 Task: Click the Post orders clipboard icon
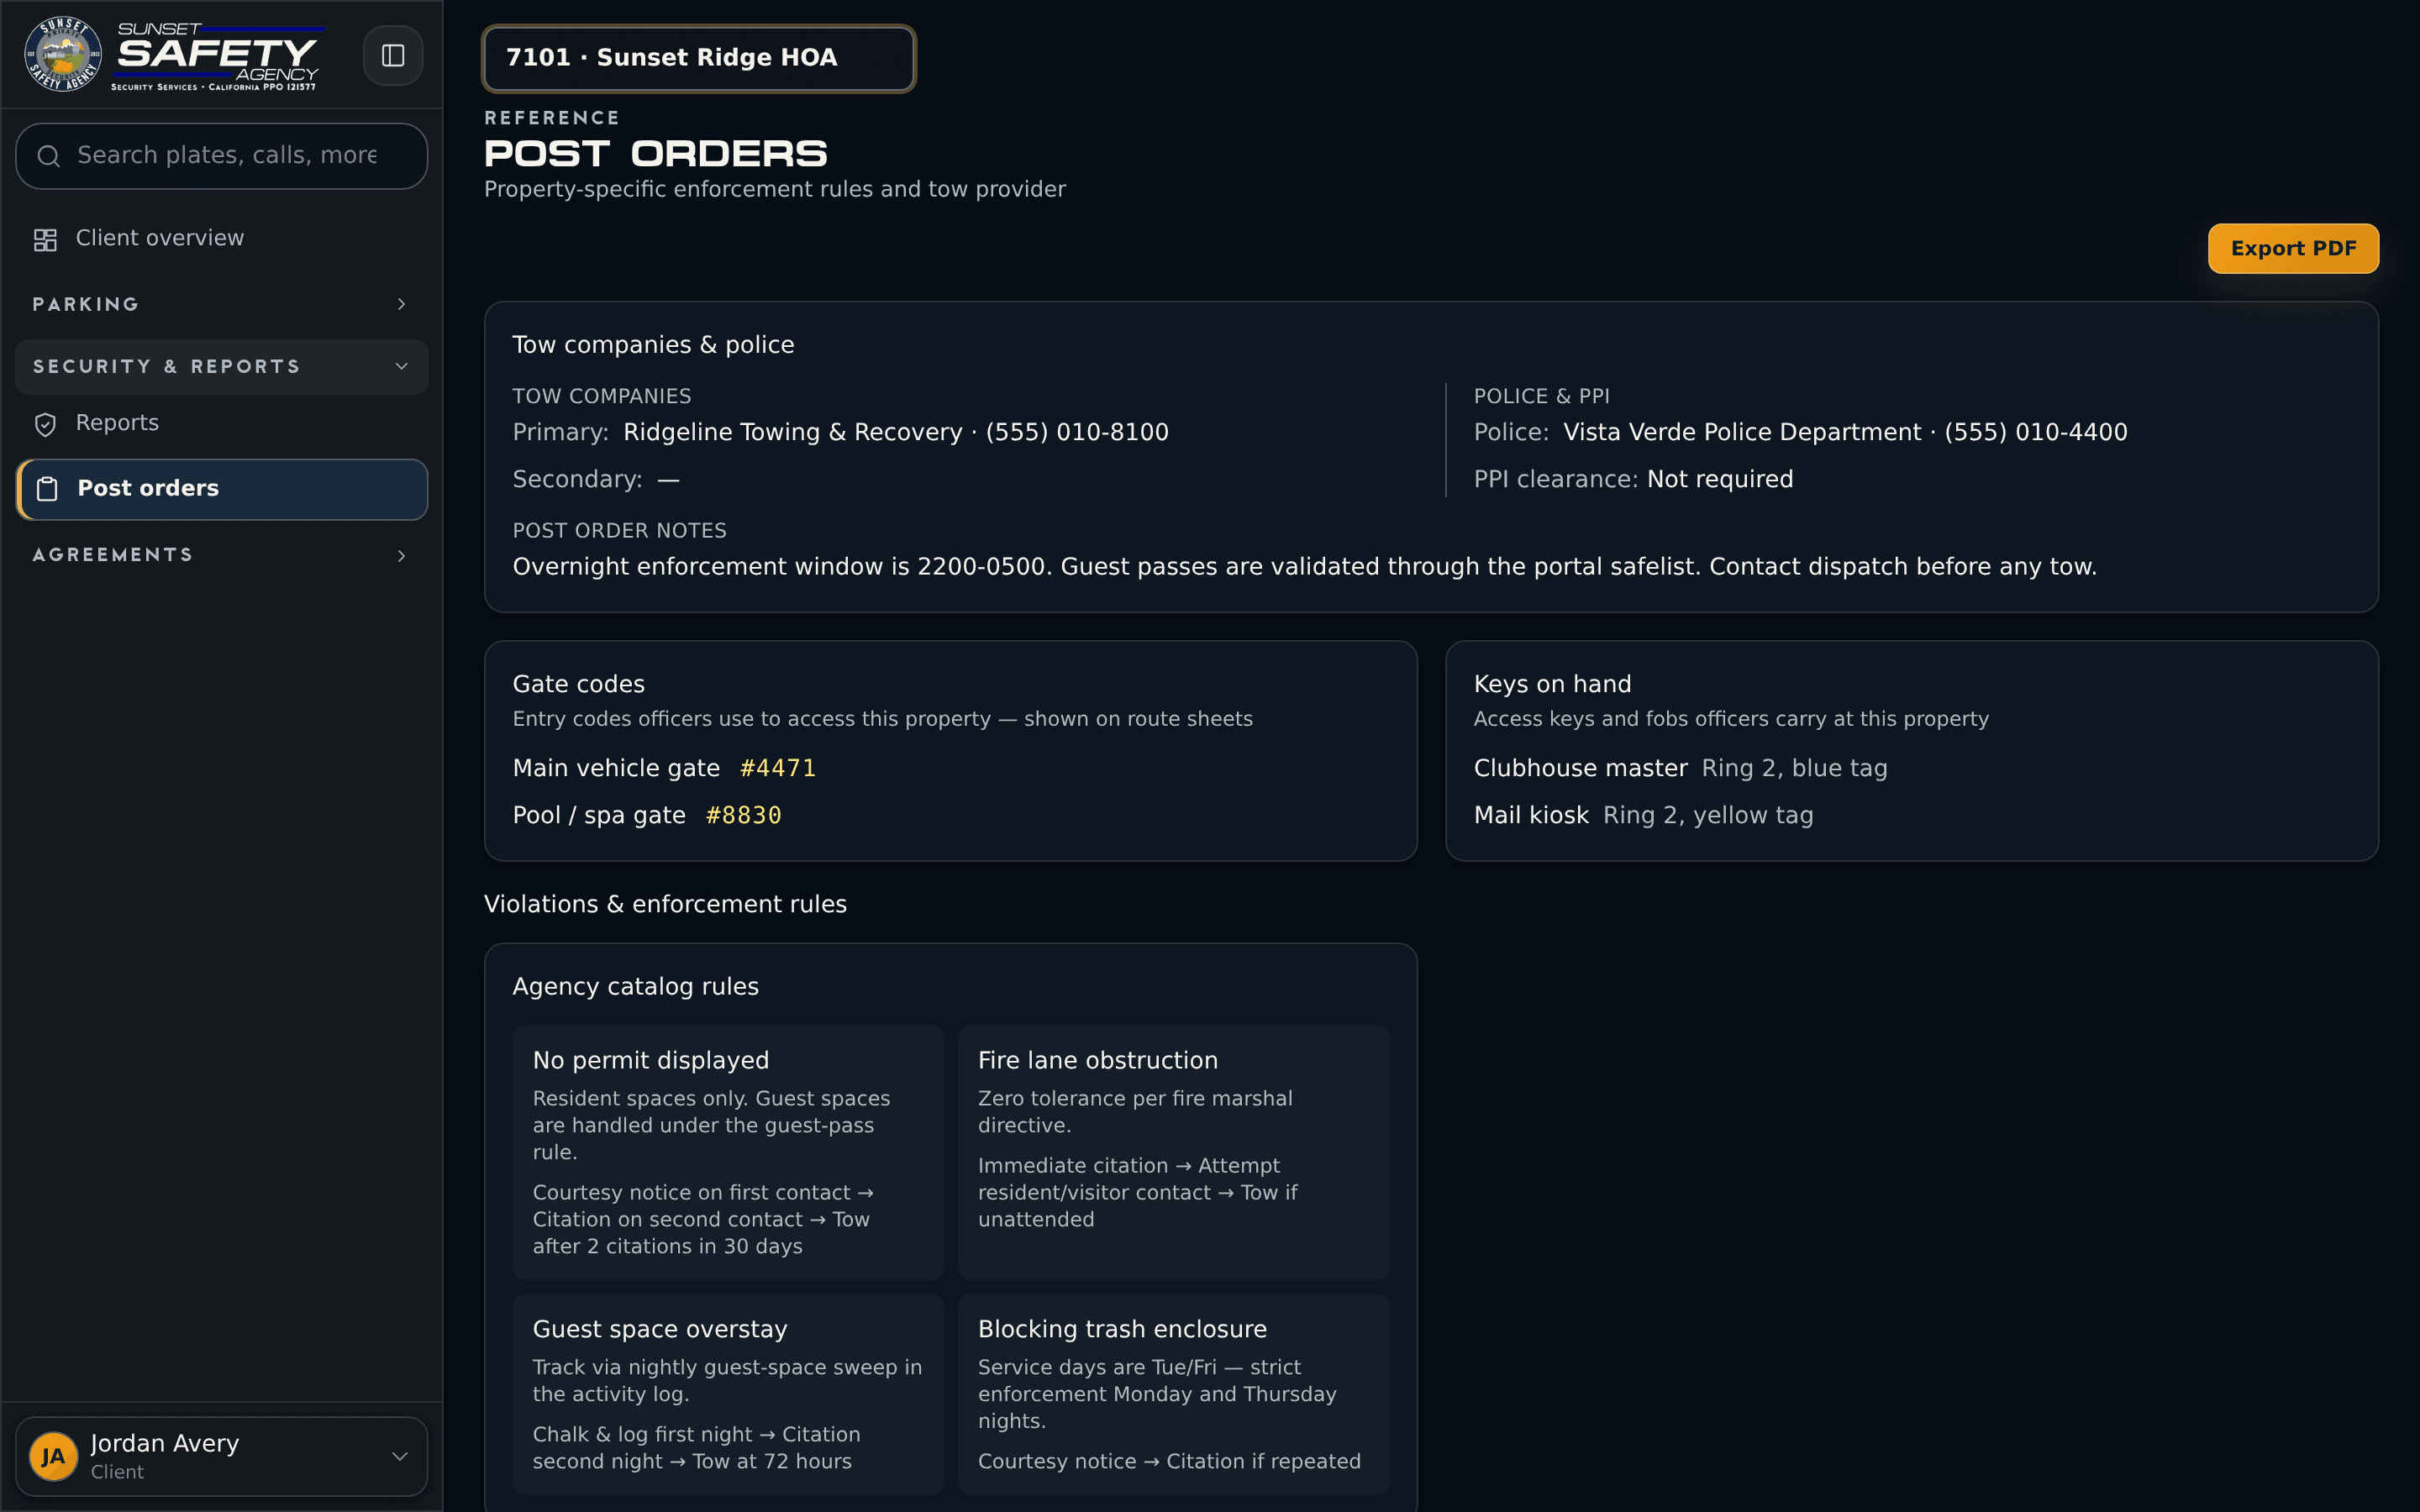click(x=47, y=489)
